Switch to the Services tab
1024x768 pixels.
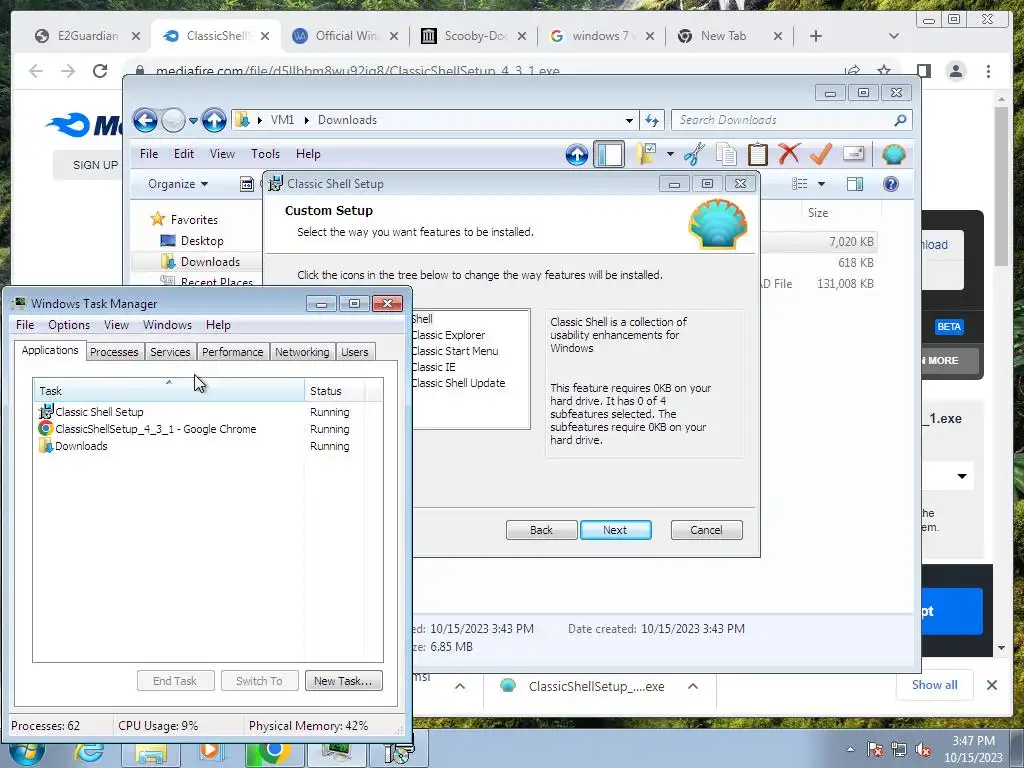[x=170, y=352]
